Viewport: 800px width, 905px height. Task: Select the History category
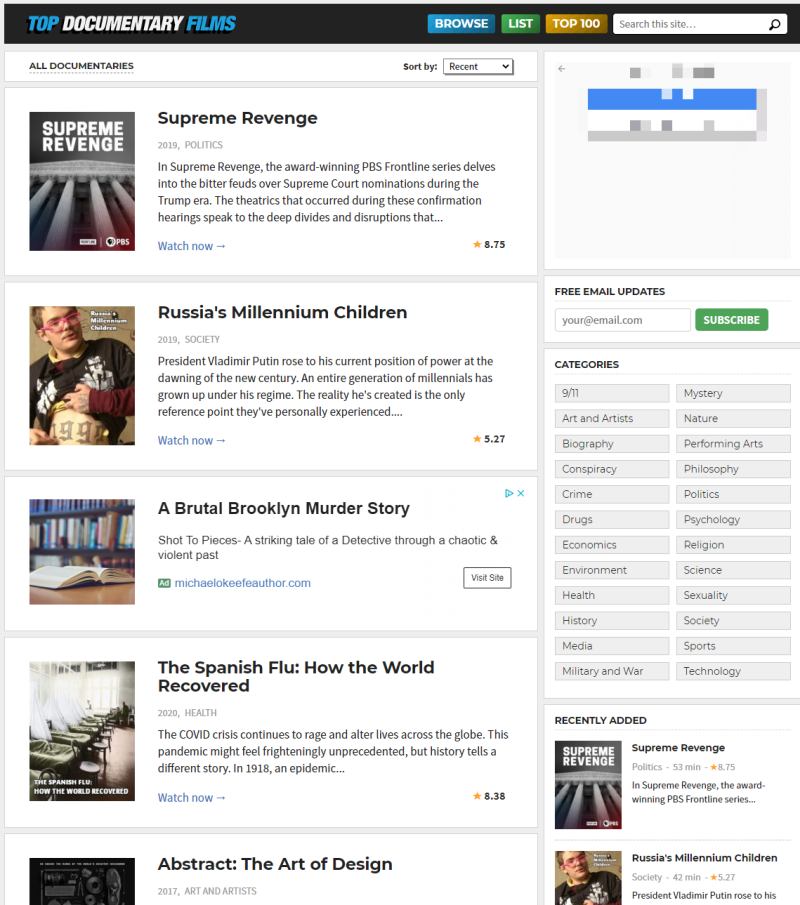click(x=612, y=621)
